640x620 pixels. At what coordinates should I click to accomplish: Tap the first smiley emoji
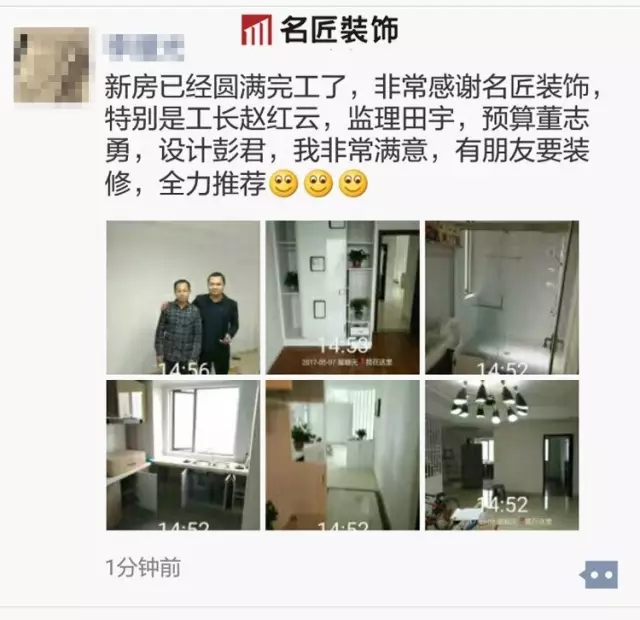[x=284, y=183]
